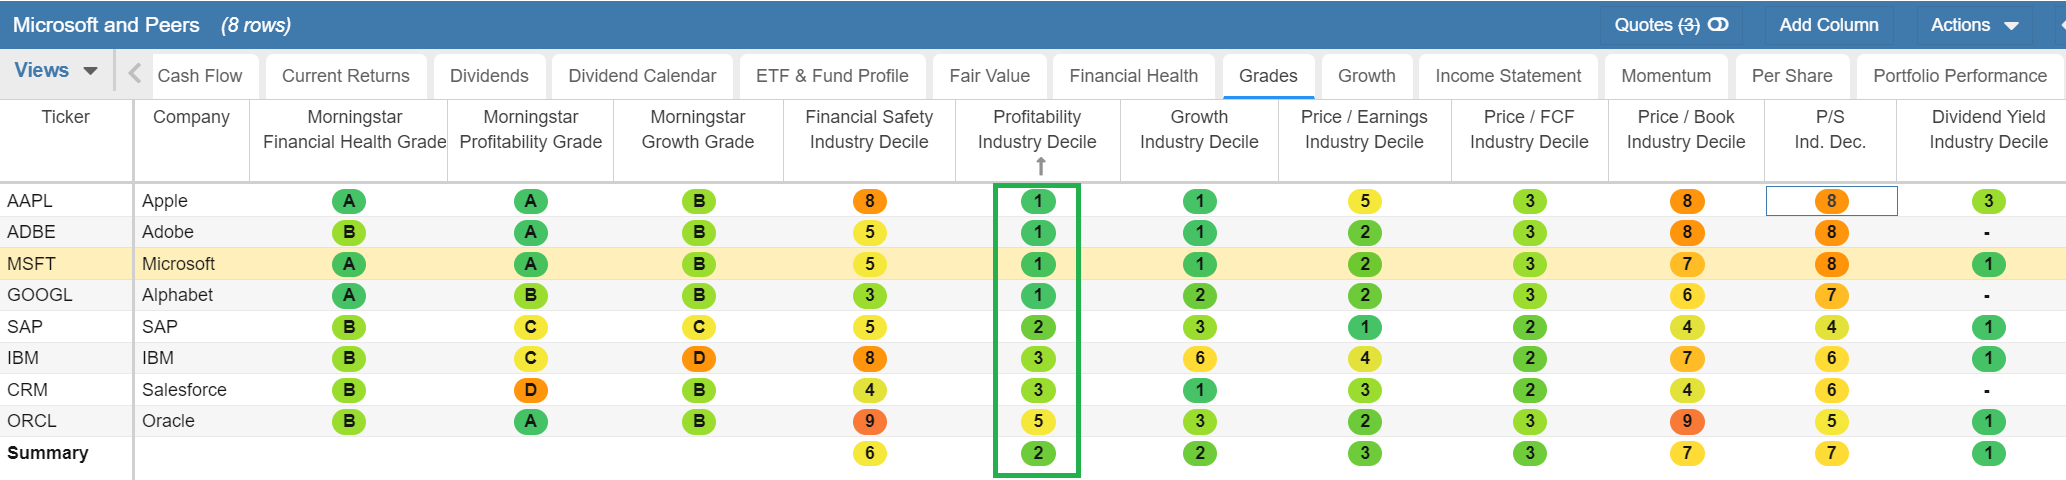Sort by Price / Earnings Industry Decile header
The width and height of the screenshot is (2066, 480).
click(x=1364, y=129)
